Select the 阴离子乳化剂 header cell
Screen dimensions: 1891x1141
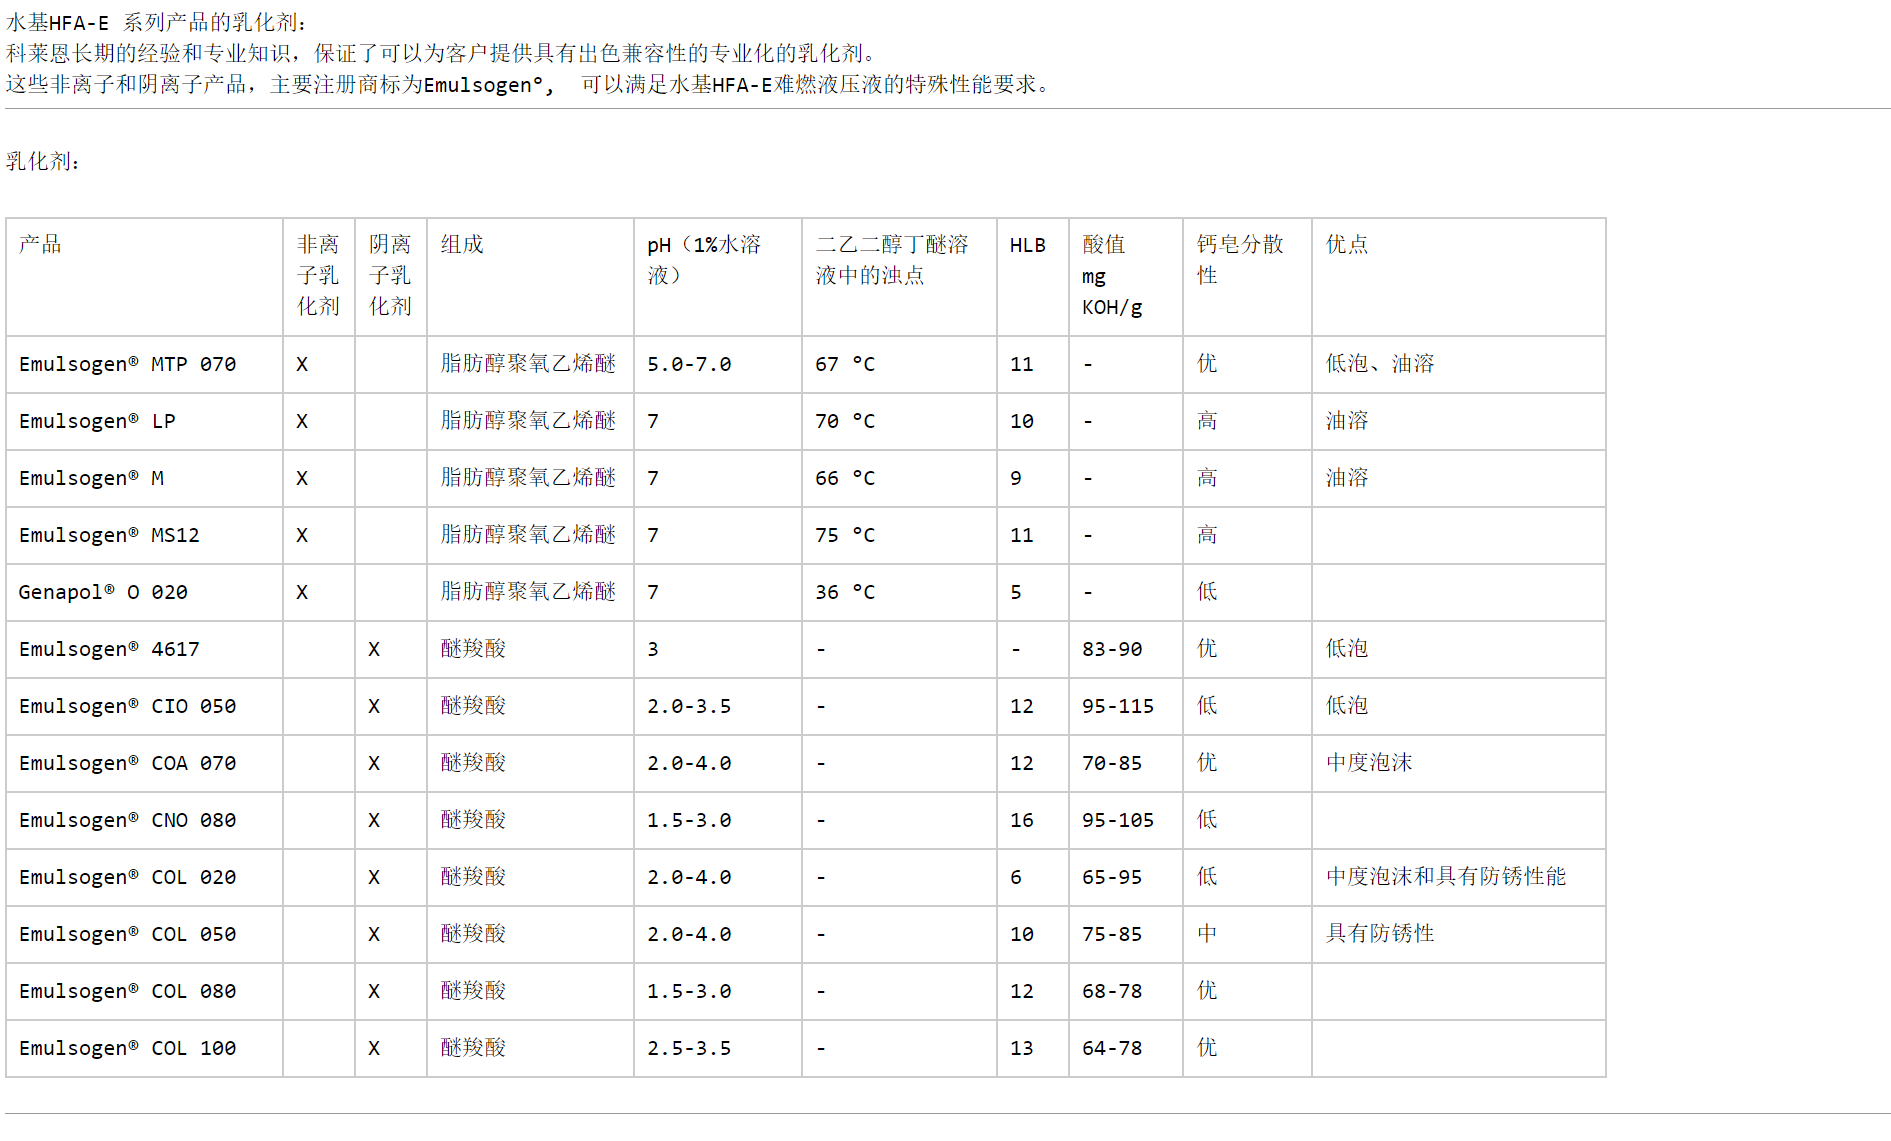click(389, 277)
